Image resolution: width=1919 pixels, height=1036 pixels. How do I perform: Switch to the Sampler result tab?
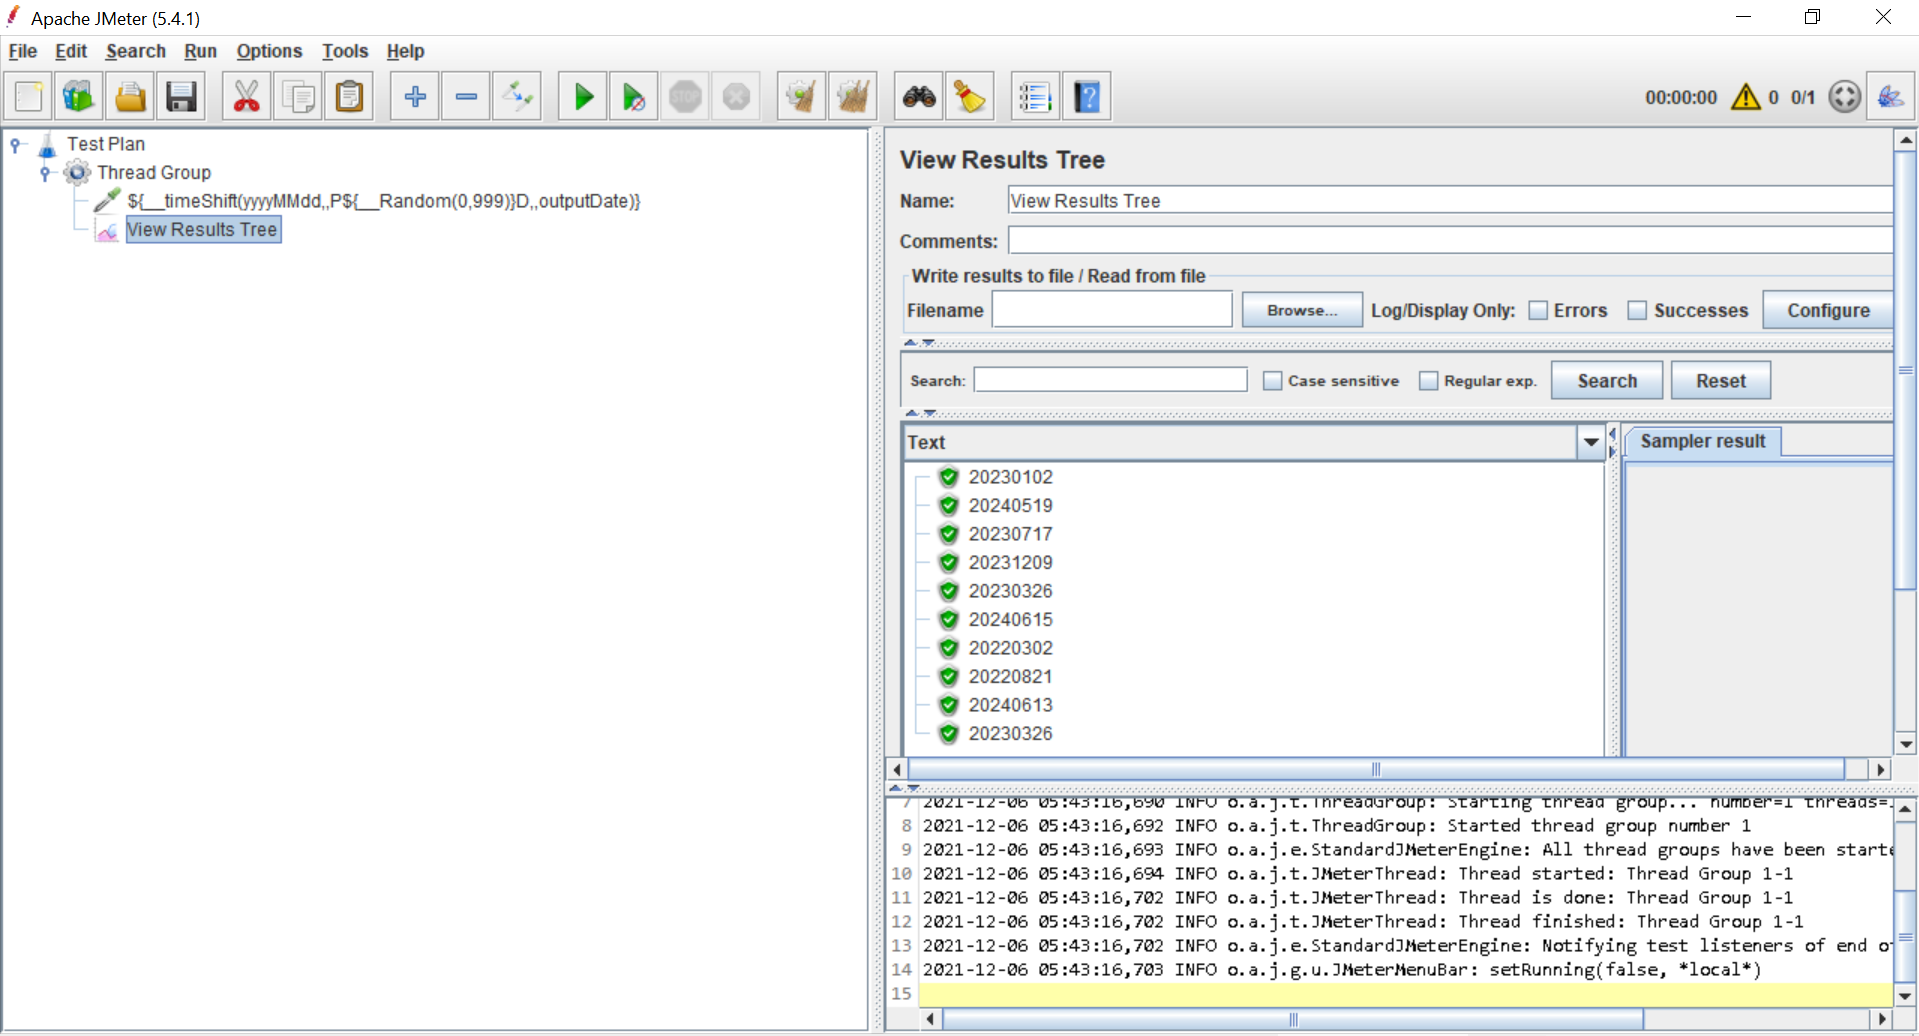1703,441
